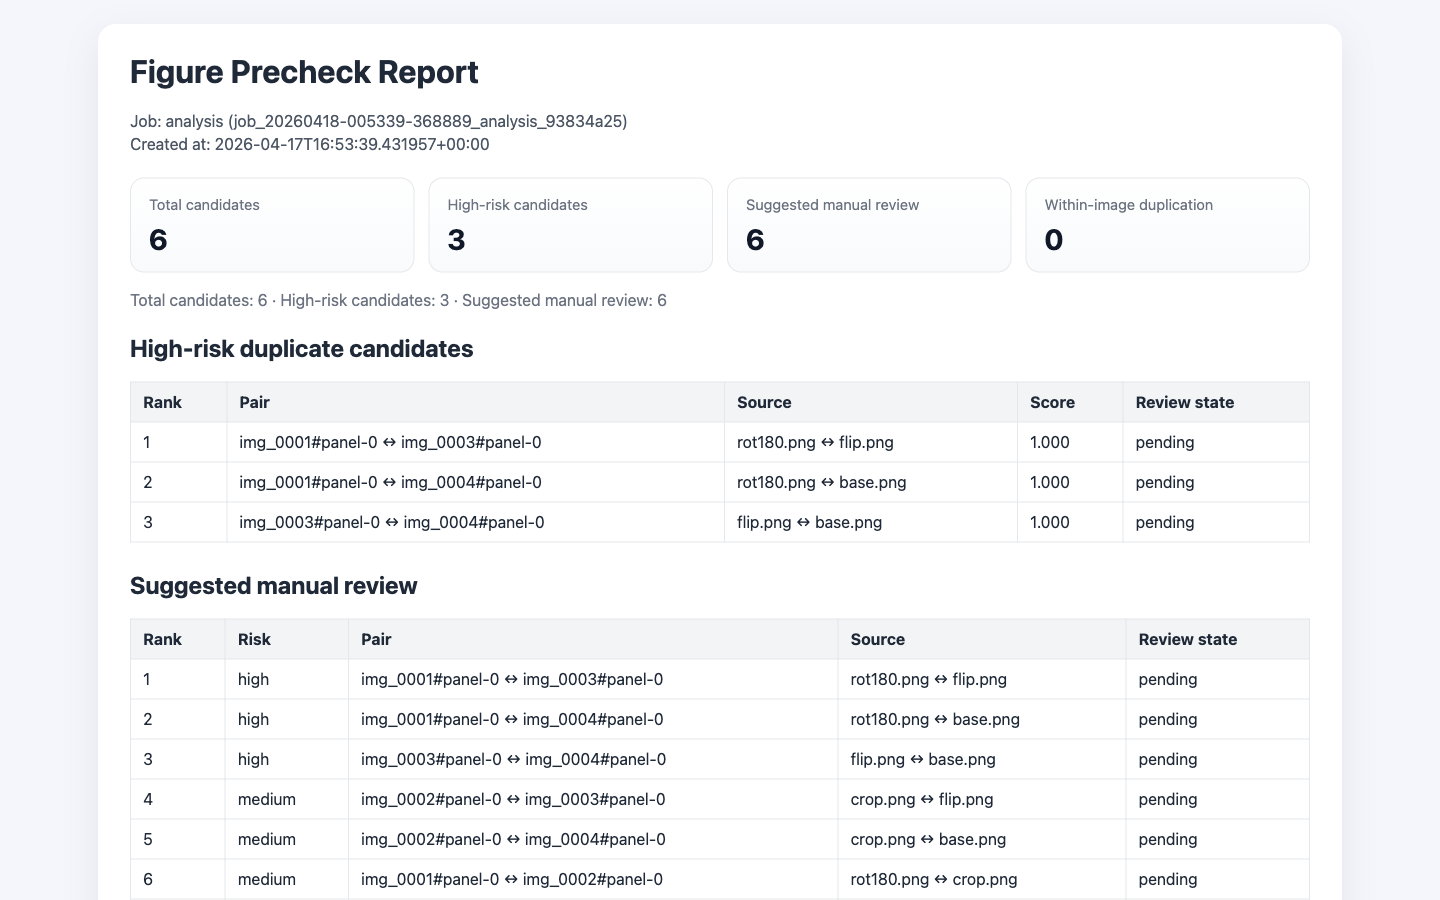This screenshot has width=1440, height=900.
Task: Click high risk label in review row 1
Action: 253,679
